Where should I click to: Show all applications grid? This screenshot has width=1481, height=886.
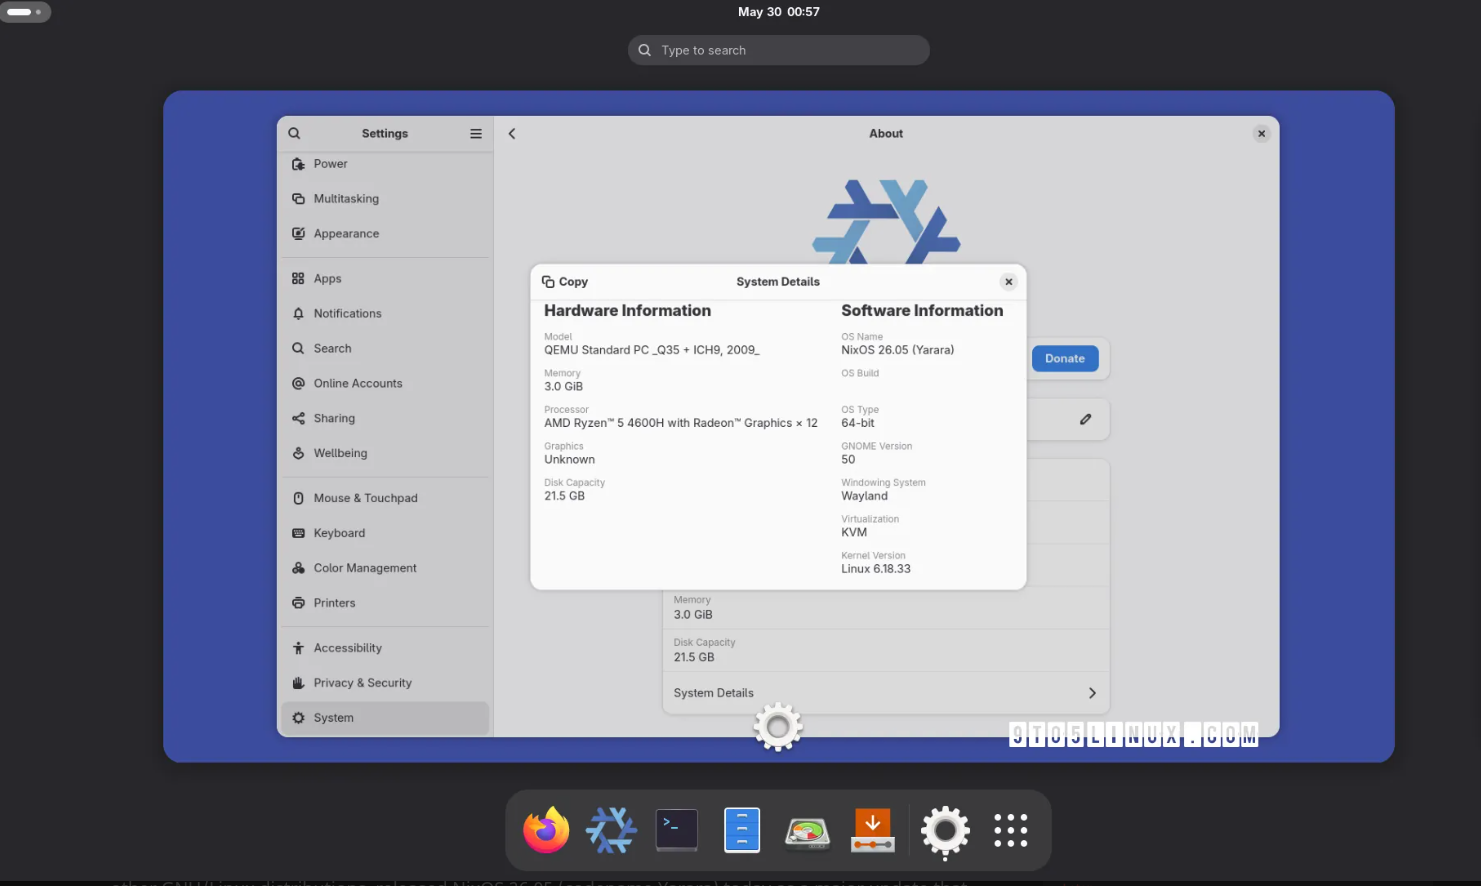click(1011, 830)
